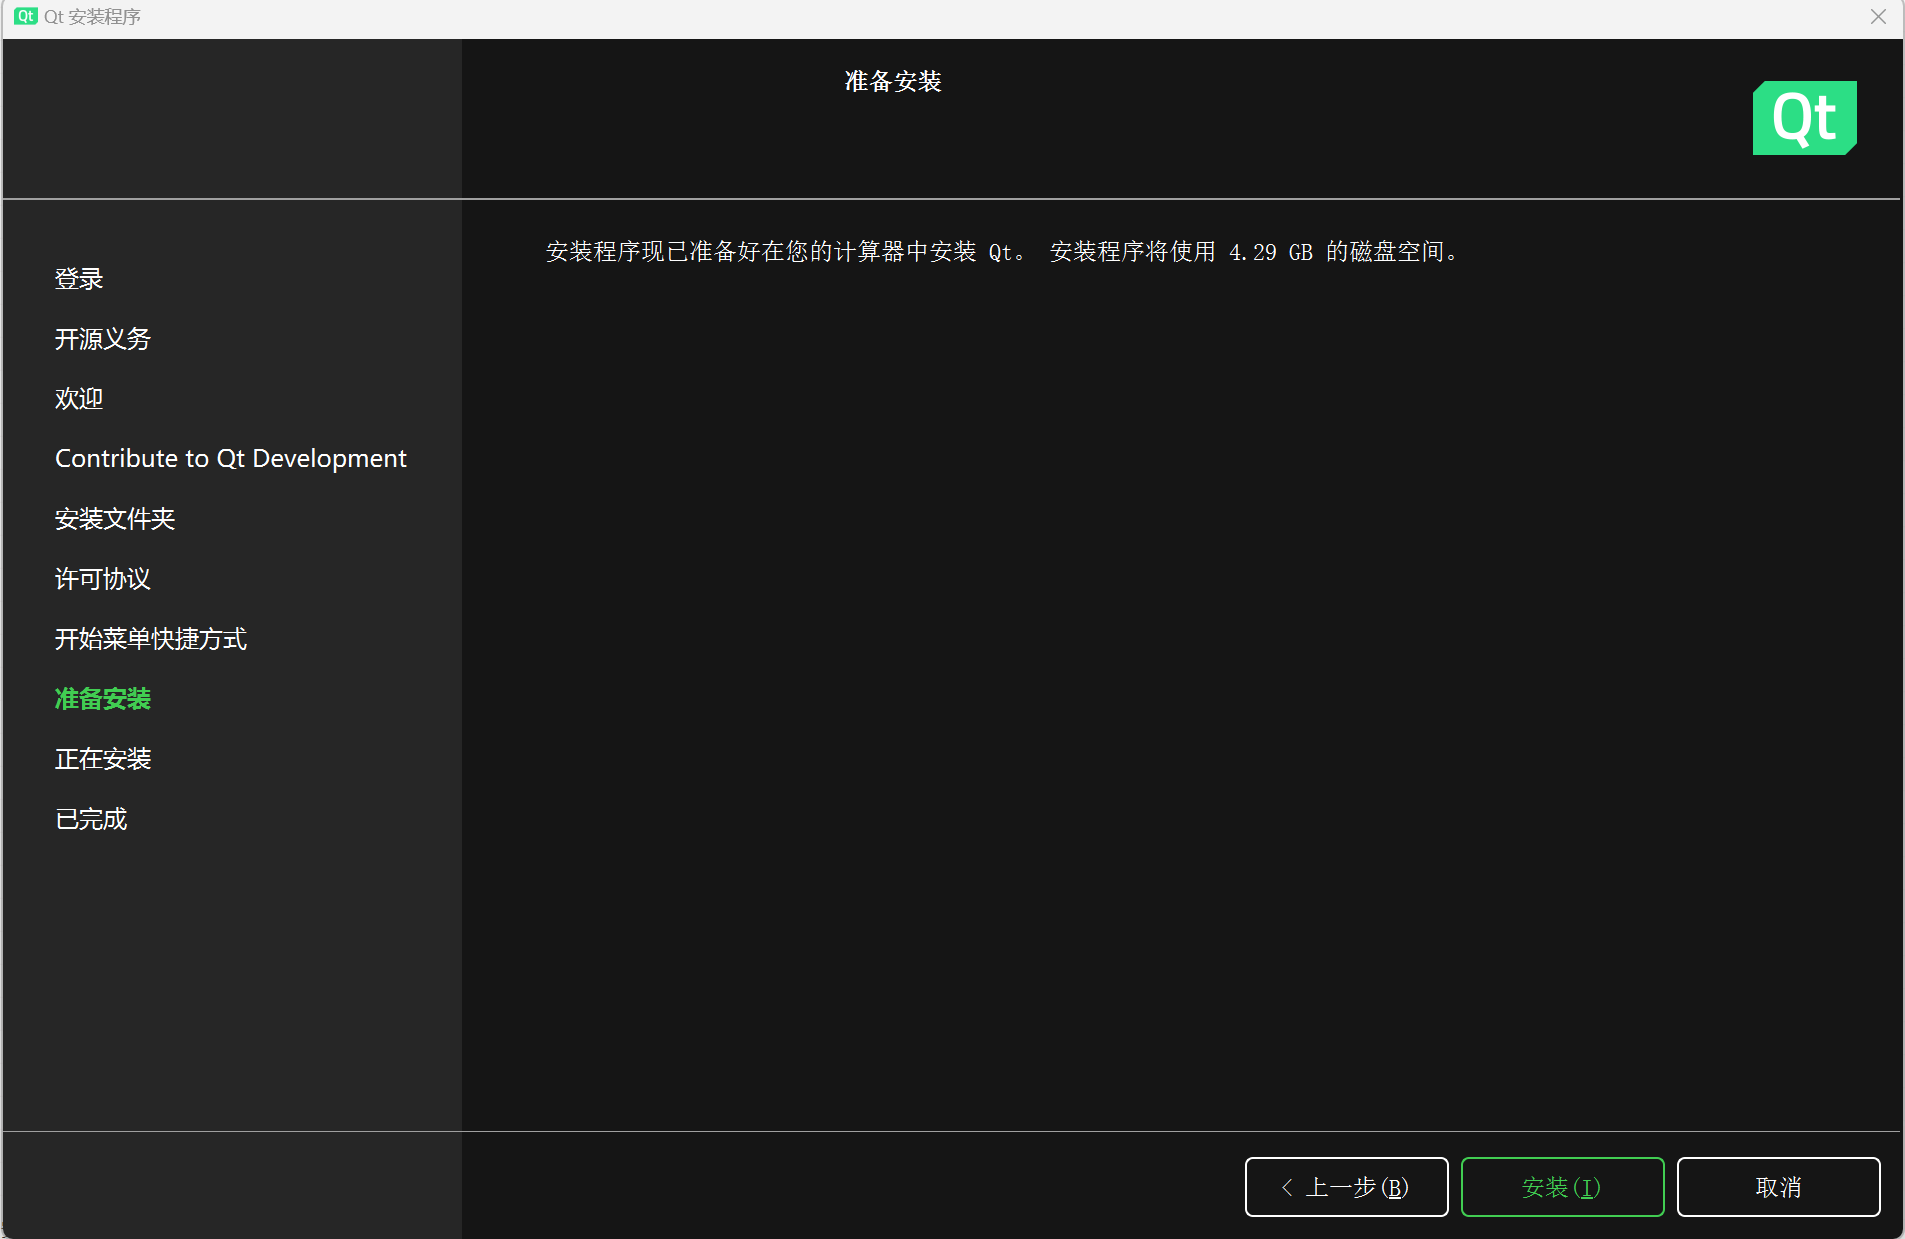
Task: Go back with 上一步(B) button
Action: click(1346, 1187)
